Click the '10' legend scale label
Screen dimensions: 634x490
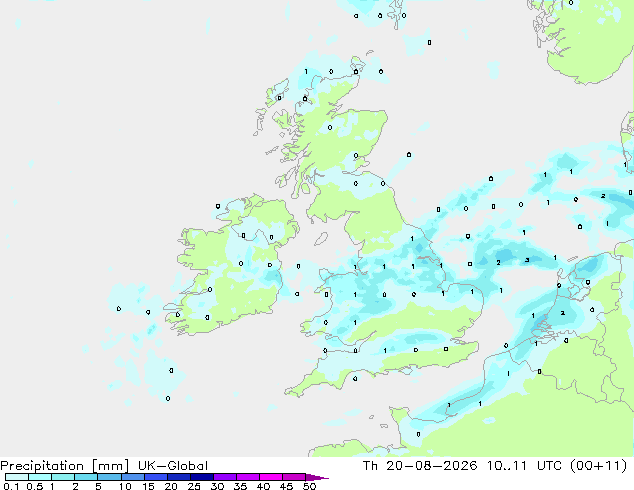coord(125,486)
